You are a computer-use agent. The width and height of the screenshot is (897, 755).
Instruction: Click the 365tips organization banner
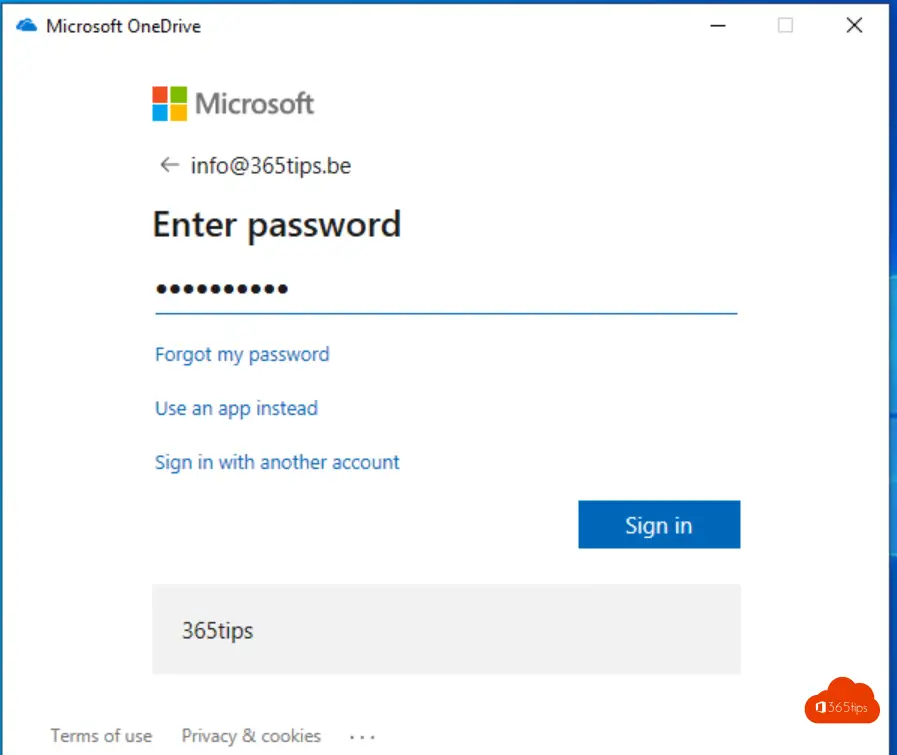click(446, 629)
